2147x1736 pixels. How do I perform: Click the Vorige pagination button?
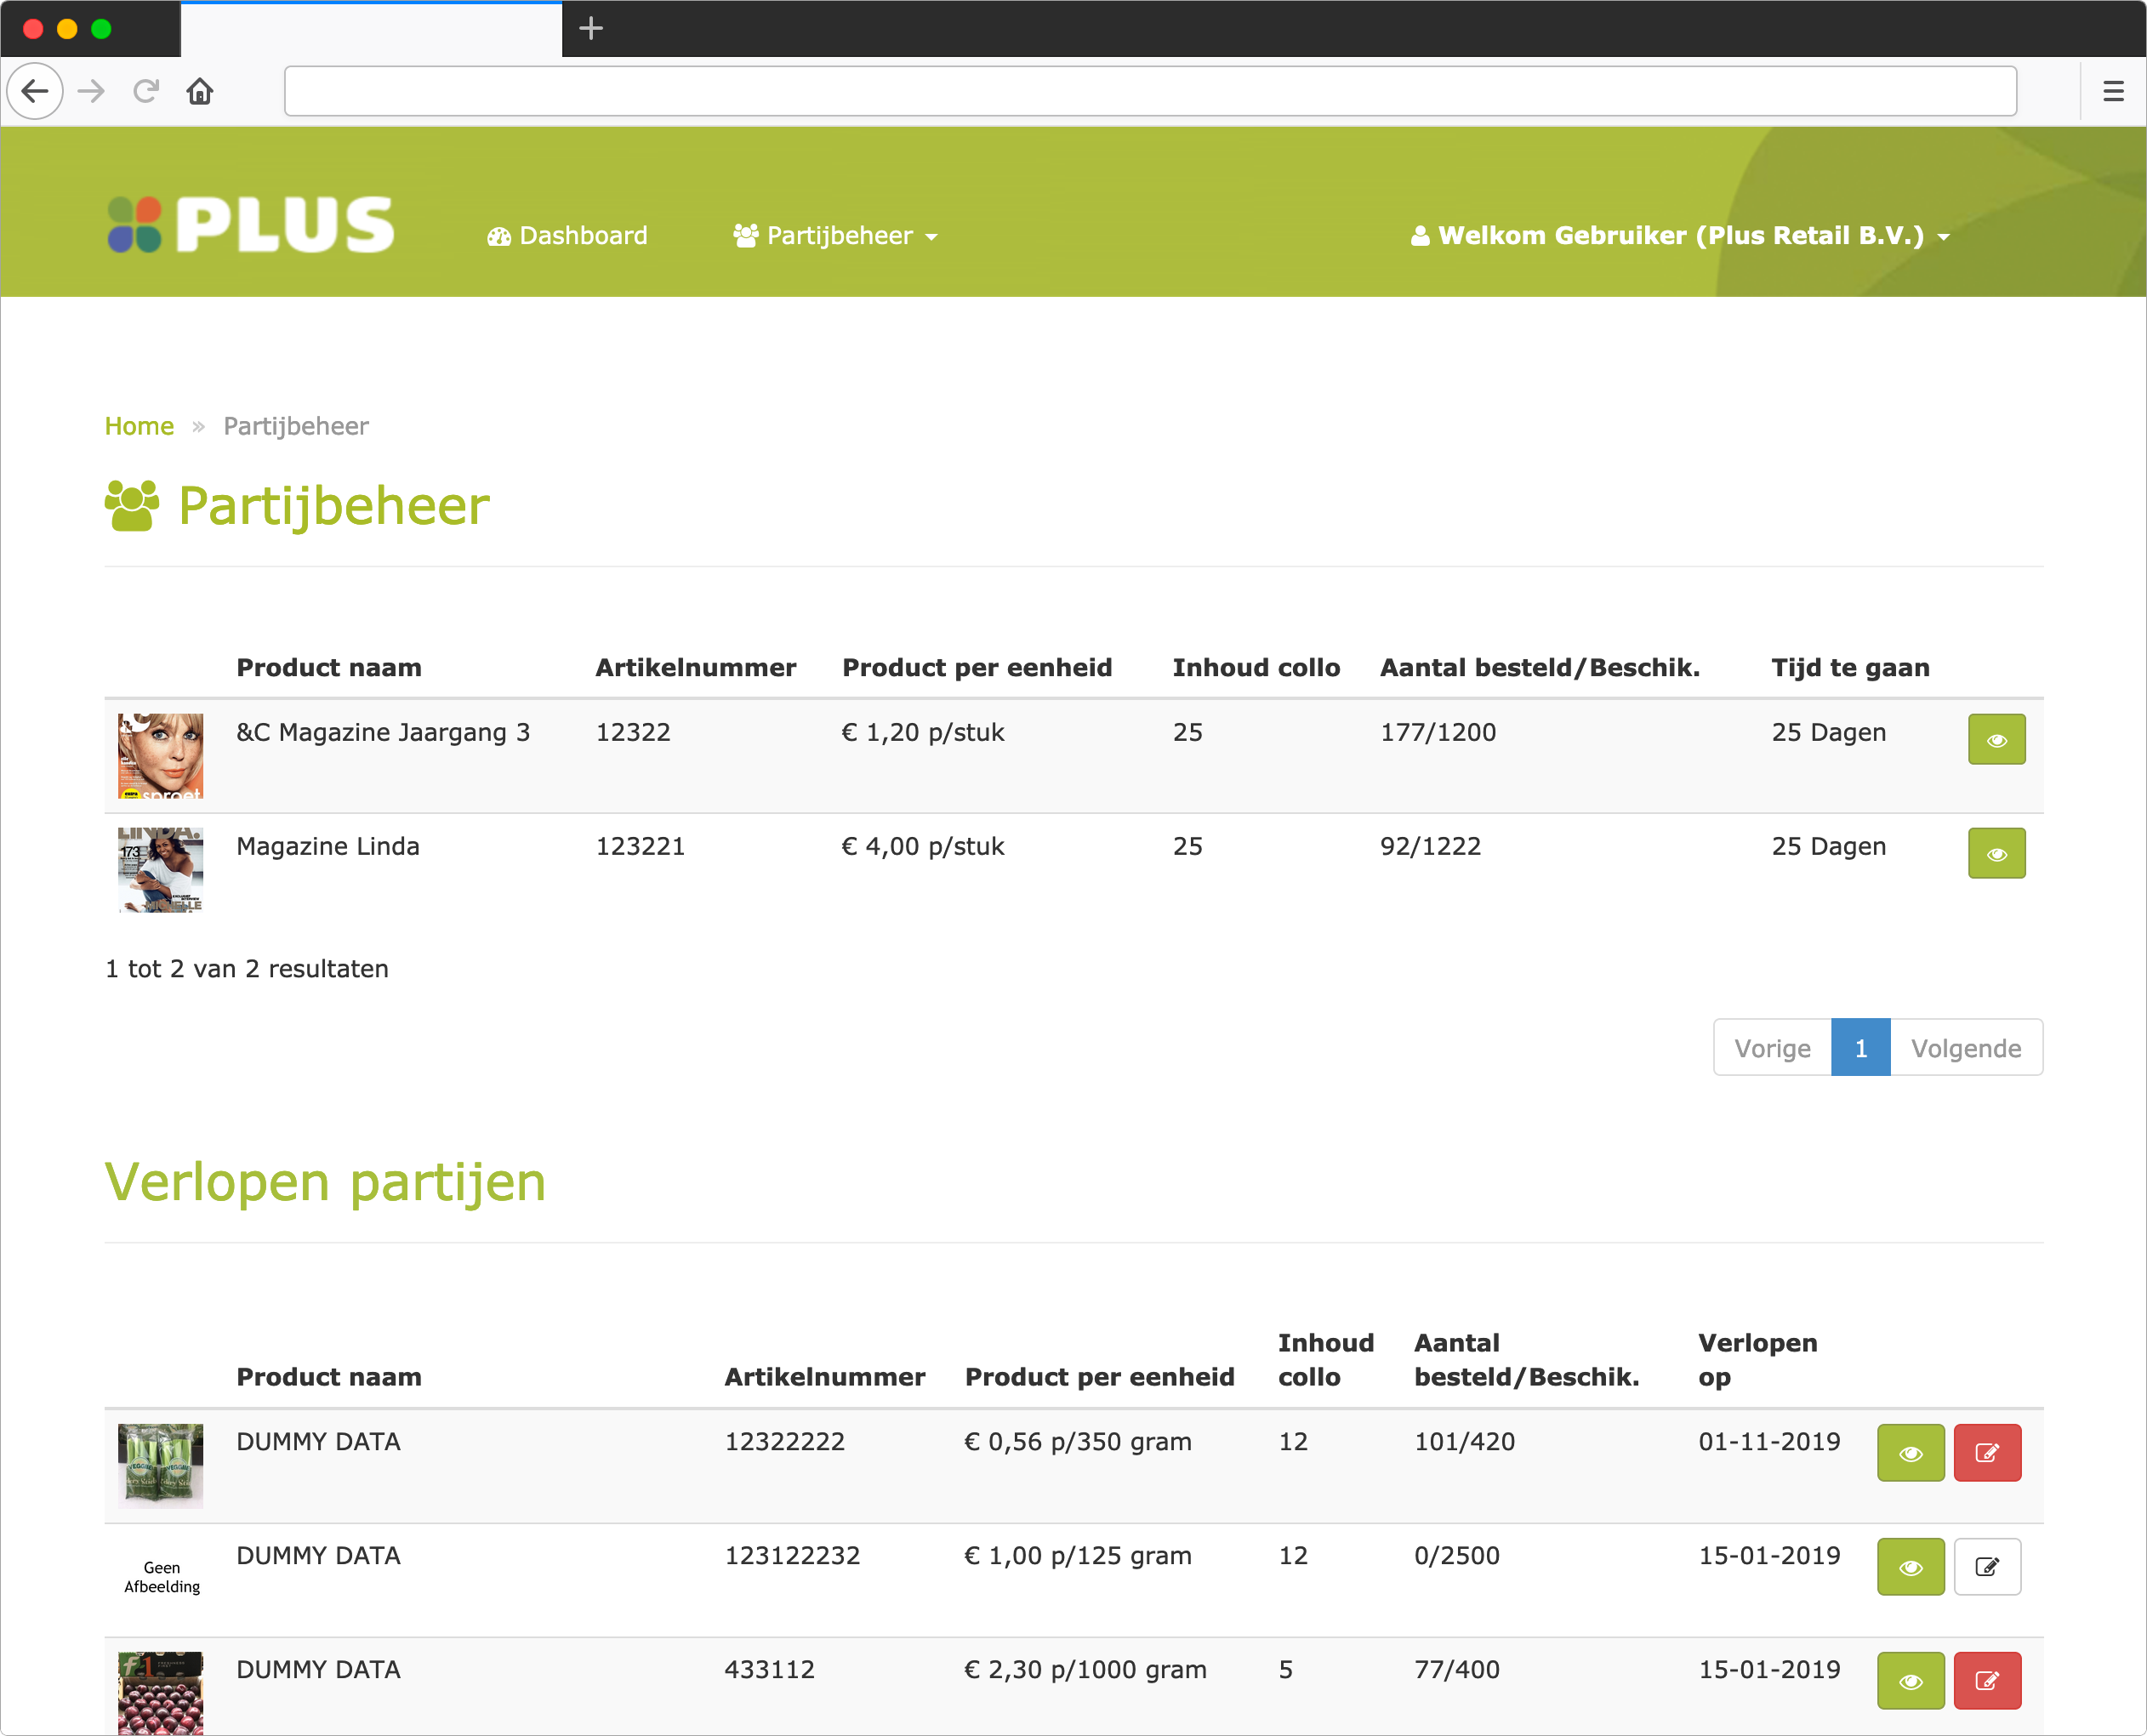click(1772, 1047)
